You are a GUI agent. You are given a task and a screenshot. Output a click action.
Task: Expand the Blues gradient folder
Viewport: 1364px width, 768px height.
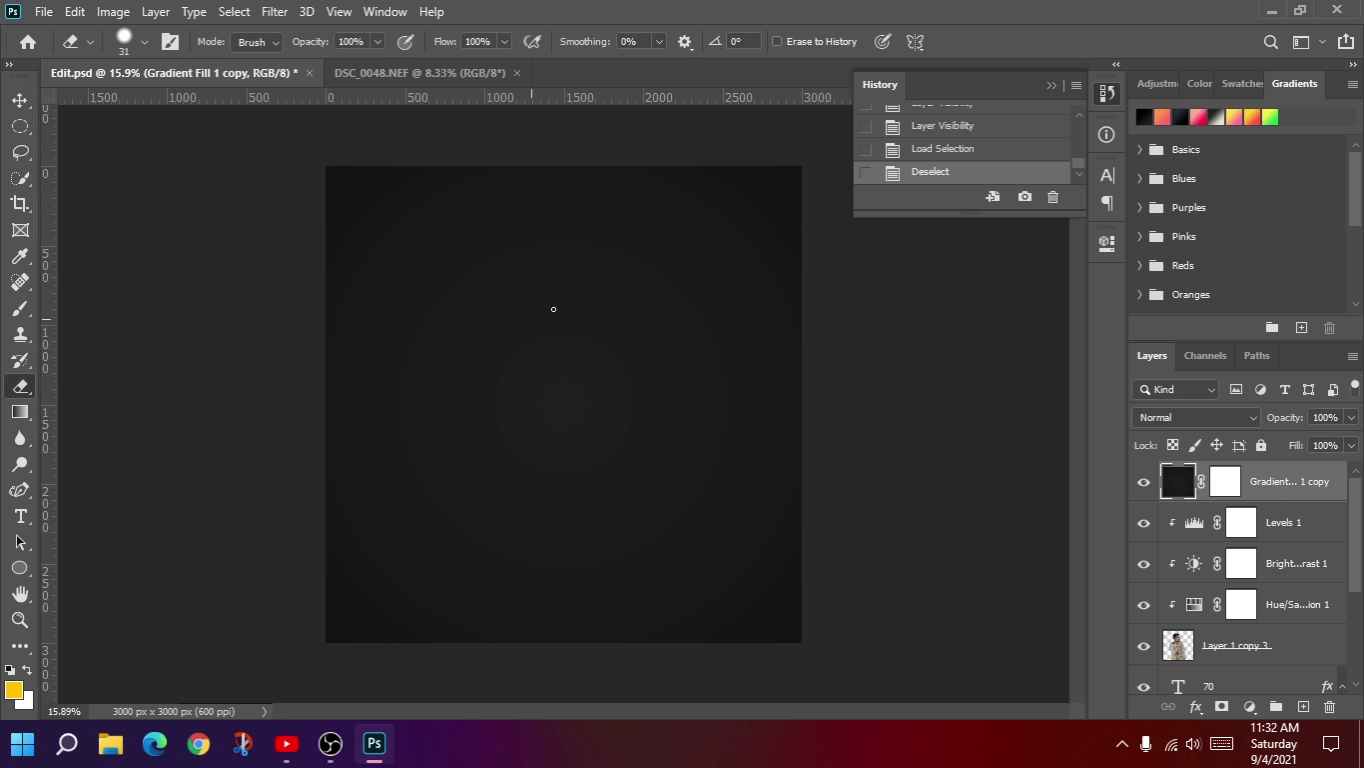tap(1140, 179)
